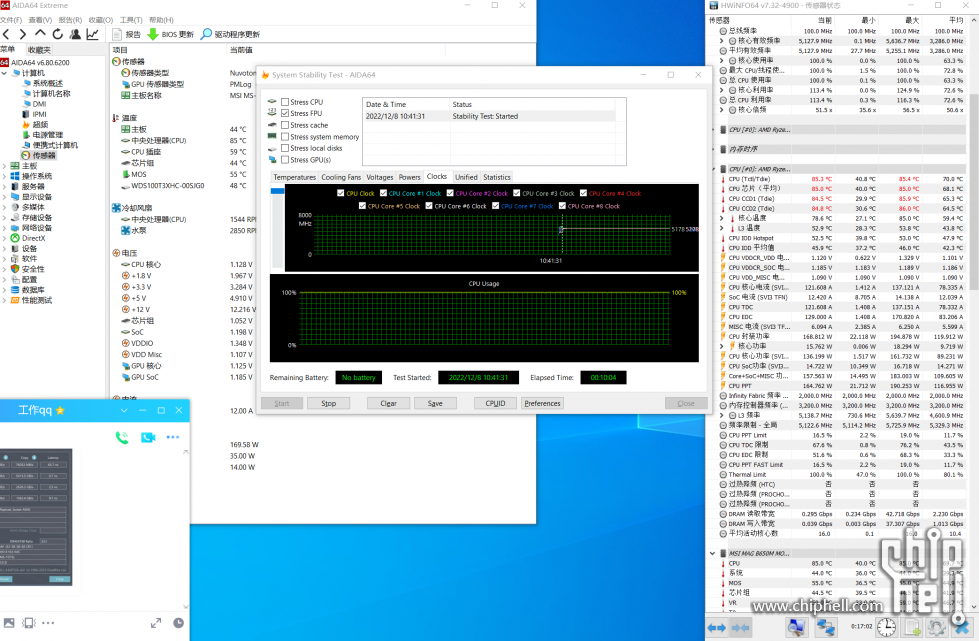Image resolution: width=979 pixels, height=641 pixels.
Task: Enable the Stress cache checkbox
Action: pyautogui.click(x=285, y=125)
